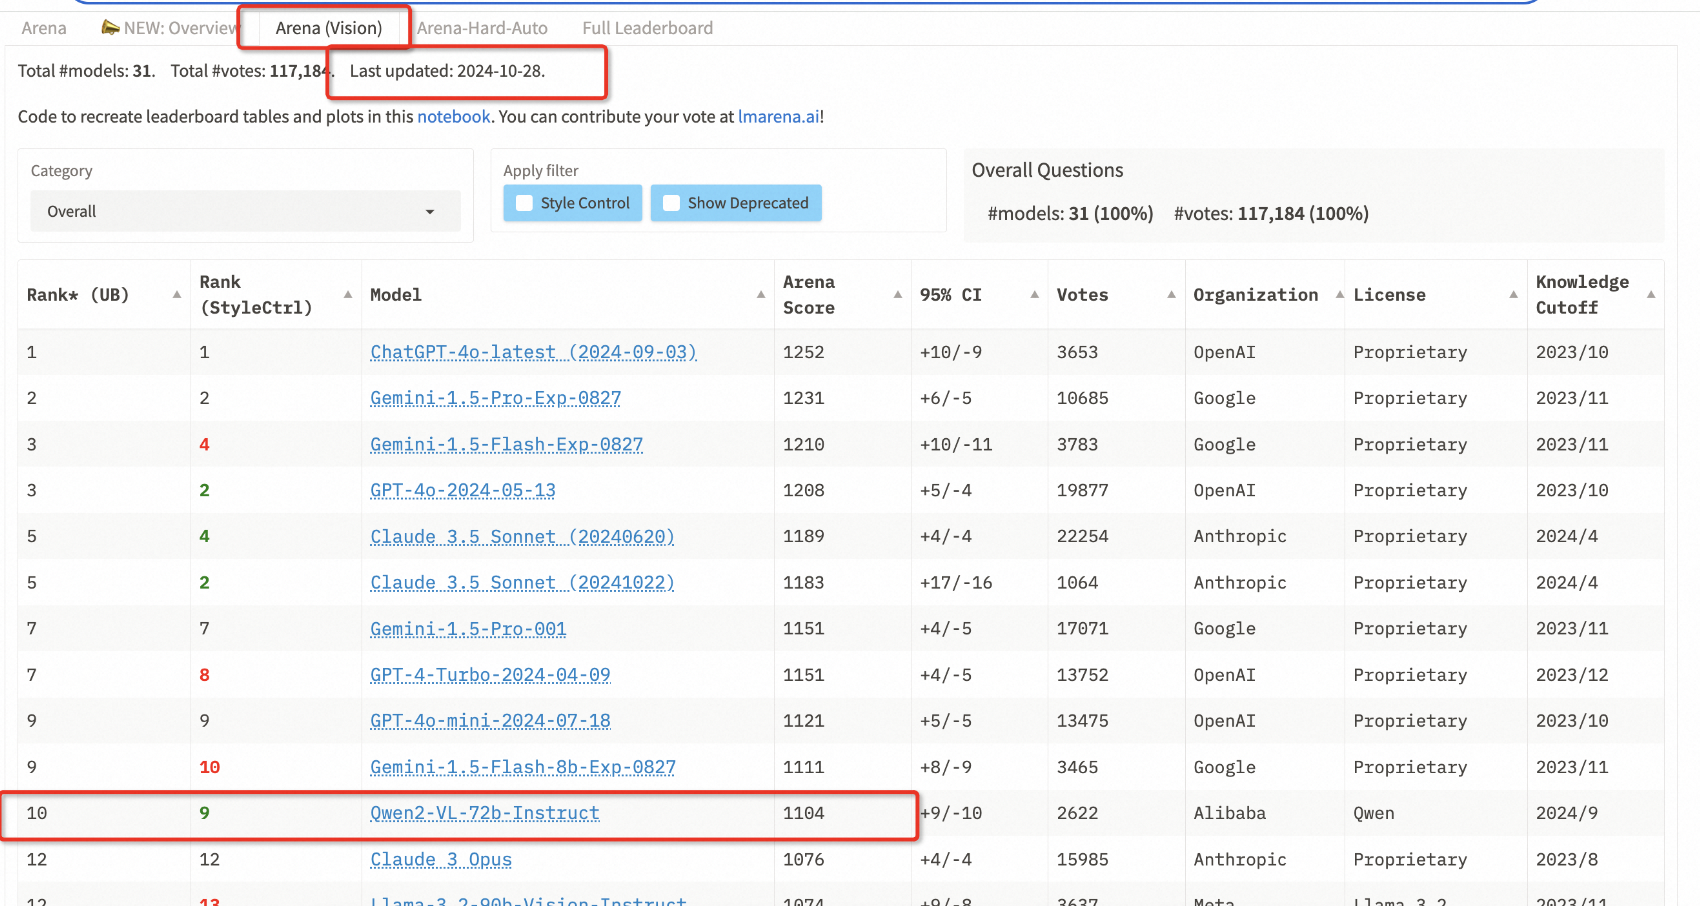
Task: Select the votes value 19877
Action: [x=1083, y=490]
